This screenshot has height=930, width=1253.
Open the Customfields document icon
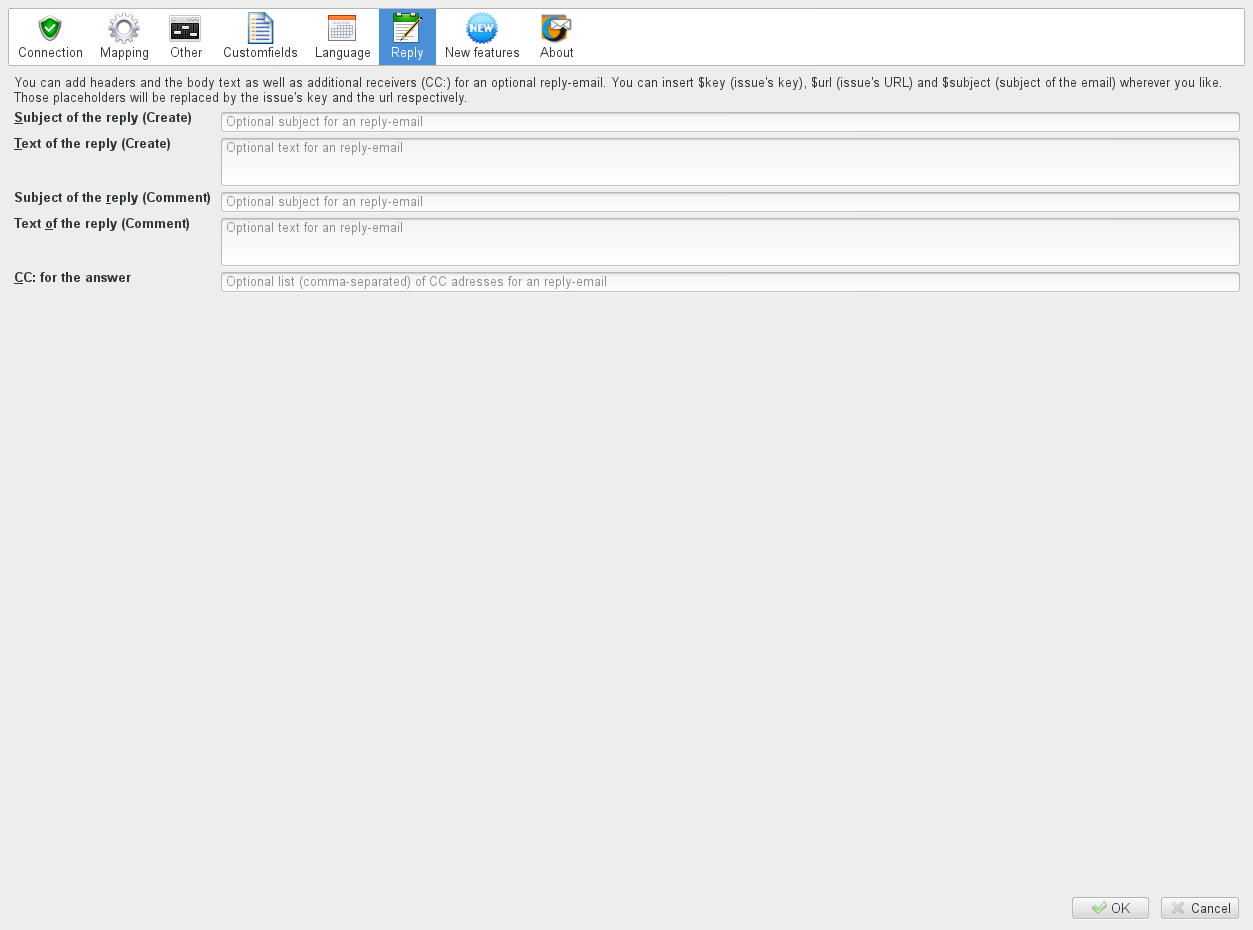[260, 28]
